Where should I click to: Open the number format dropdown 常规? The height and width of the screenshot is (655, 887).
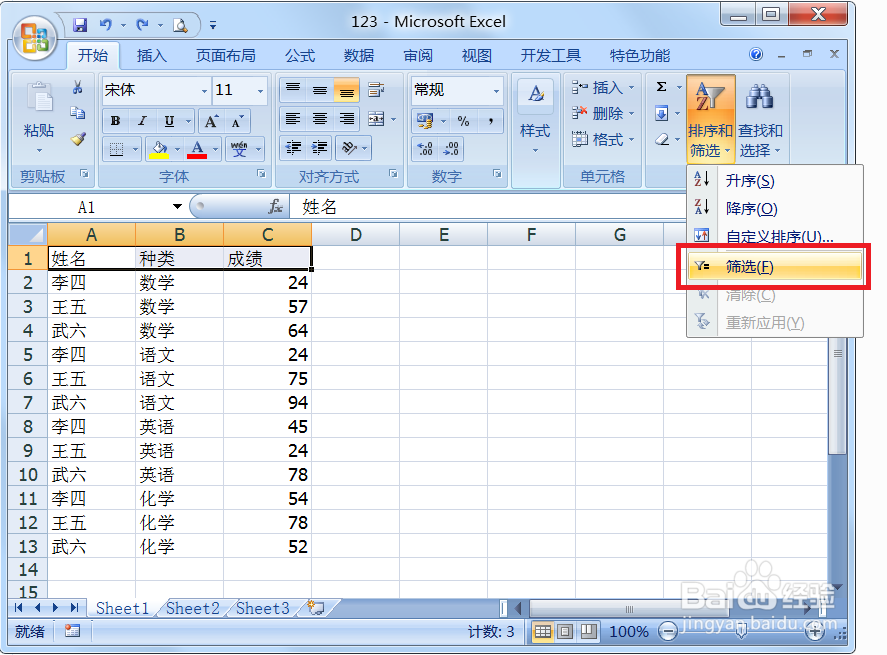496,91
